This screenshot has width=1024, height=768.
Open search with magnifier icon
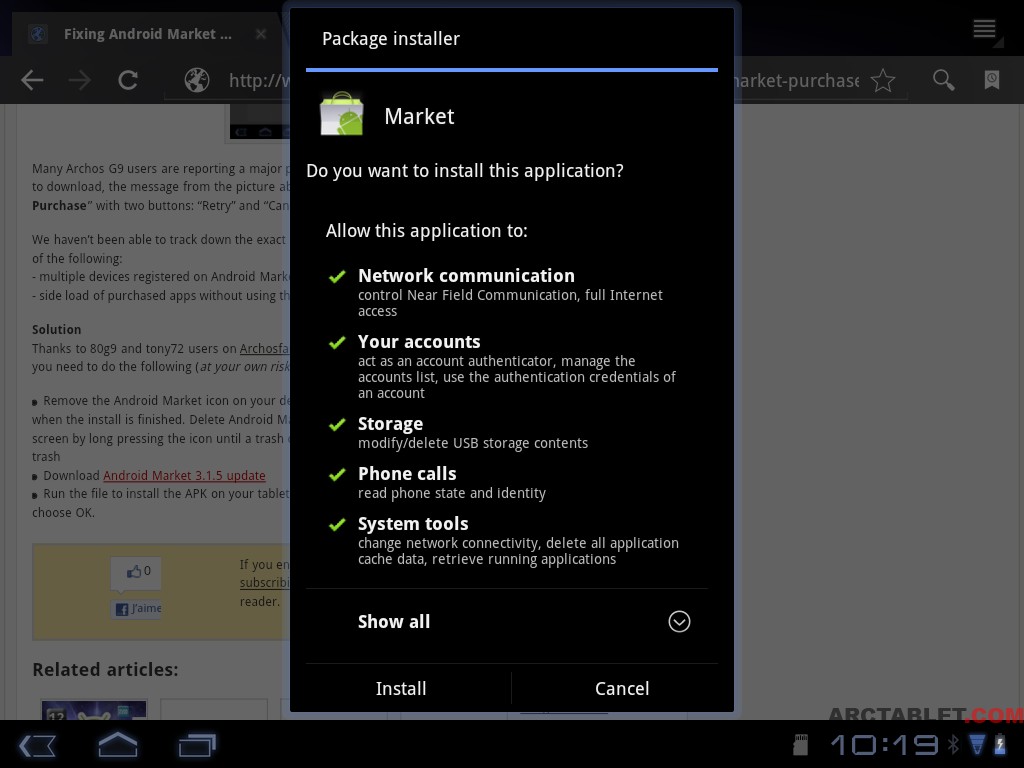[x=944, y=80]
